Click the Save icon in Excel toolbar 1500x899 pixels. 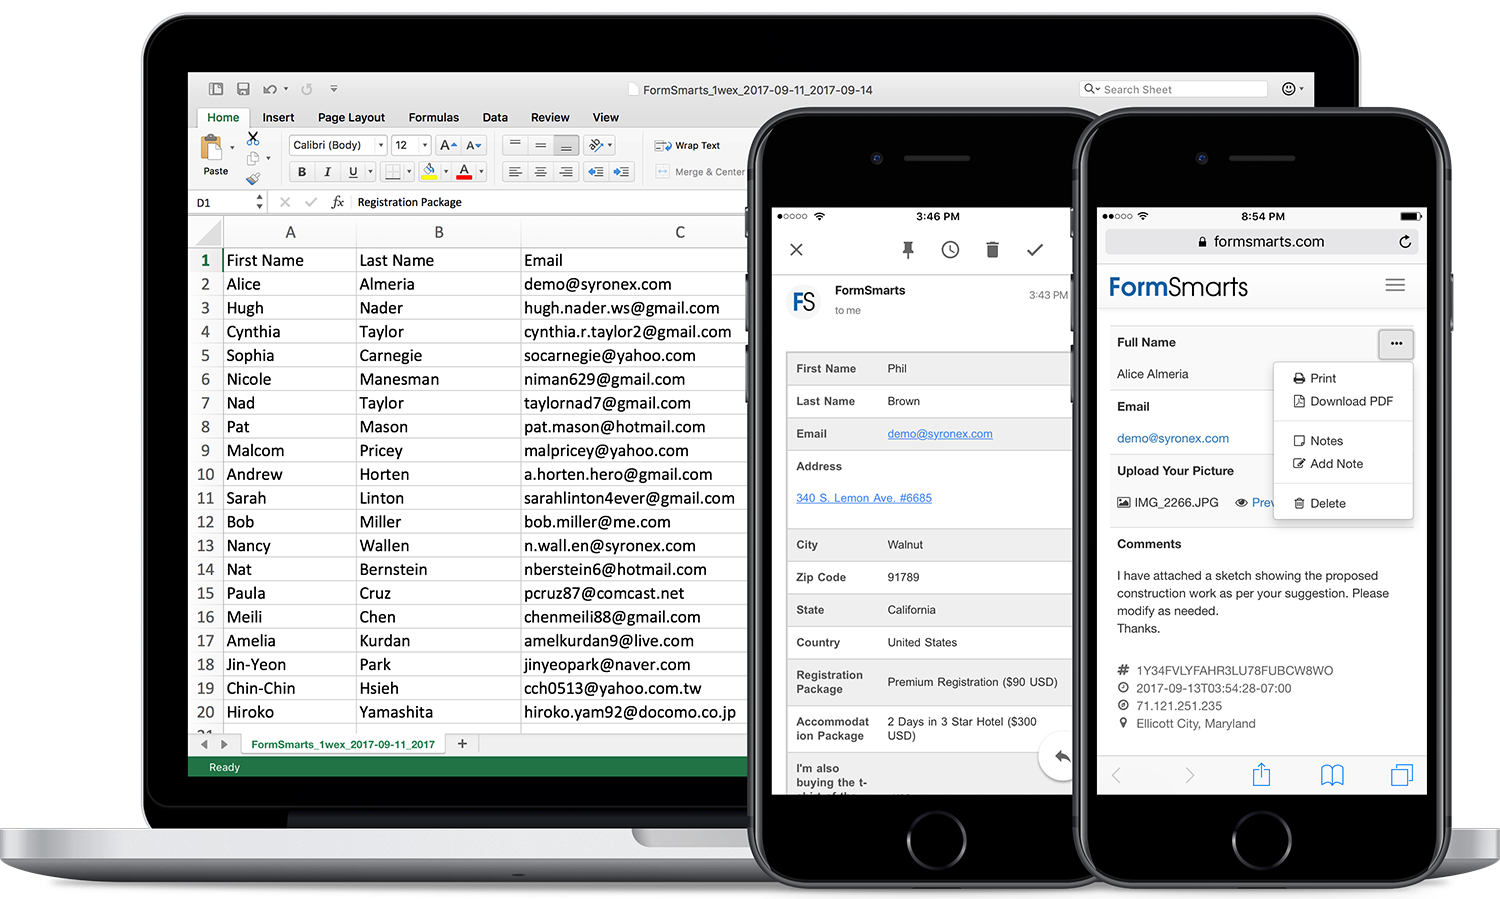(243, 89)
